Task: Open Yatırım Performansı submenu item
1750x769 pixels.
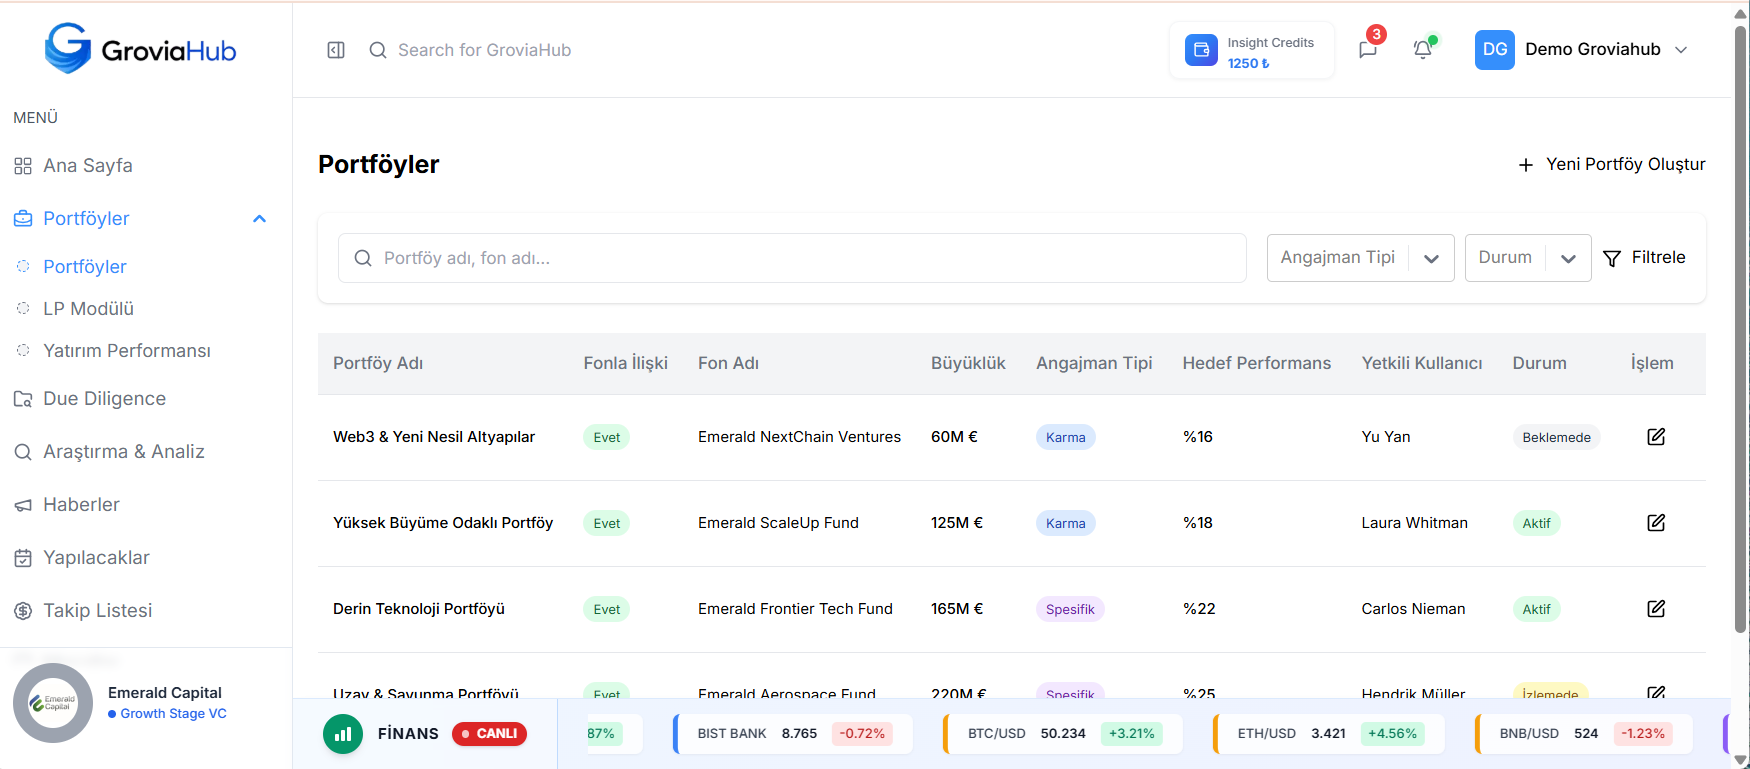Action: pyautogui.click(x=126, y=351)
